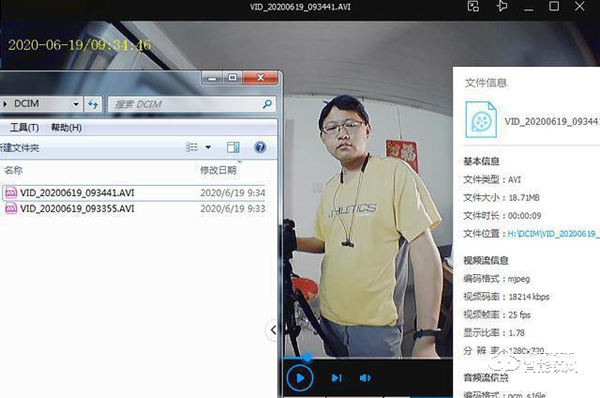Open the view options dropdown arrow
The height and width of the screenshot is (398, 600).
208,147
